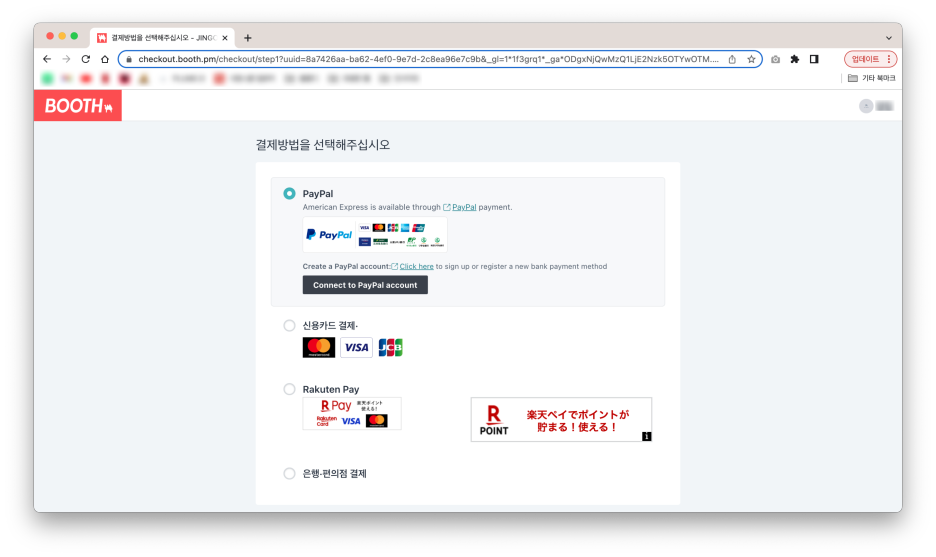The width and height of the screenshot is (936, 557).
Task: Select the Rakuten Pay radio button
Action: pyautogui.click(x=290, y=389)
